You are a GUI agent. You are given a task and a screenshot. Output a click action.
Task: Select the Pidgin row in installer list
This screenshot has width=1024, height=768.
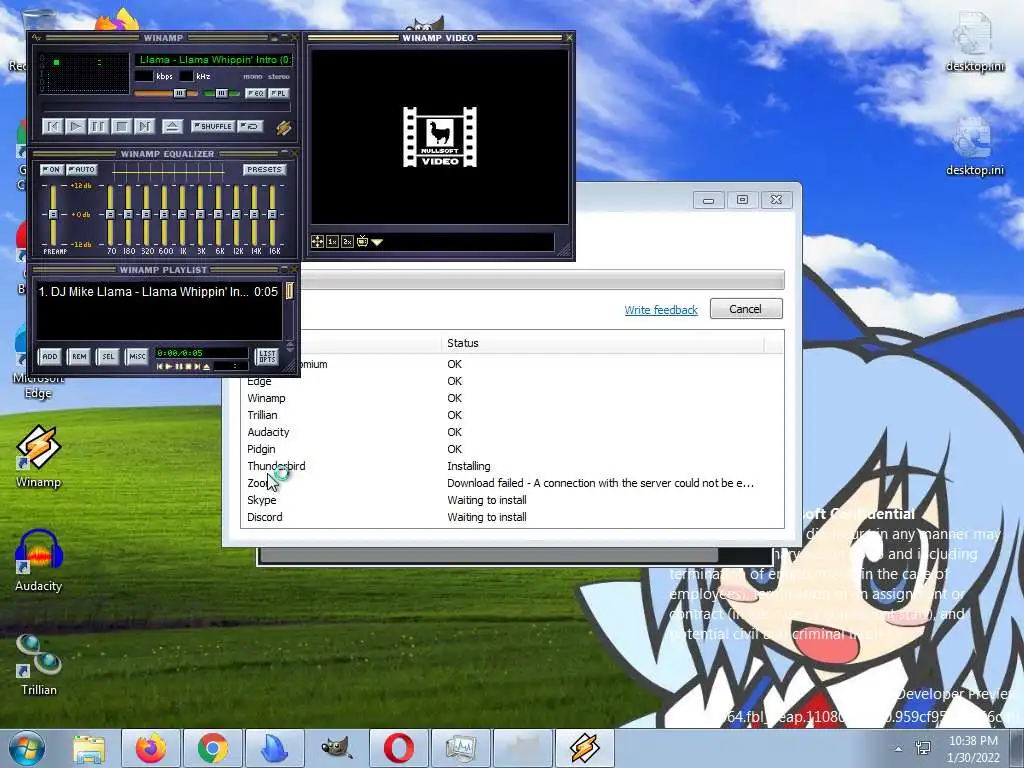point(512,449)
